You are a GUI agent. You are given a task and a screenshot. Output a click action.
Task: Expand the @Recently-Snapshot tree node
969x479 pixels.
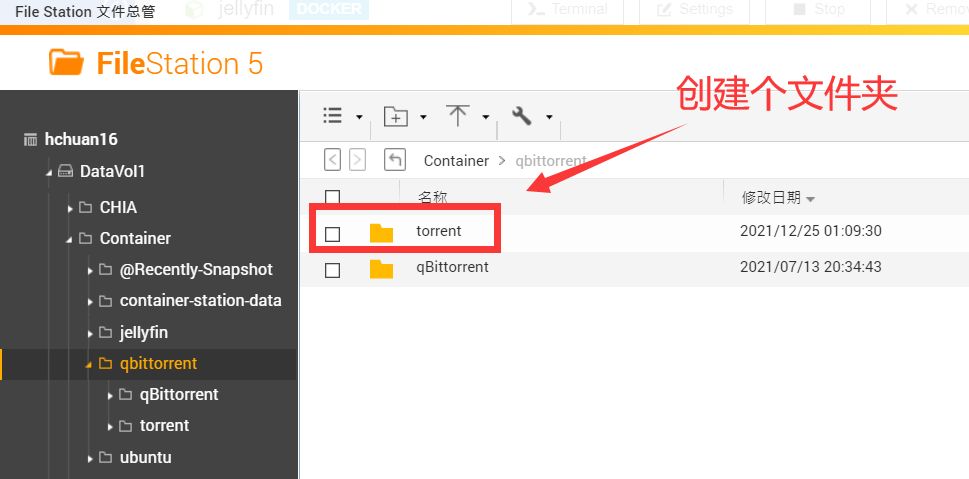(x=90, y=271)
